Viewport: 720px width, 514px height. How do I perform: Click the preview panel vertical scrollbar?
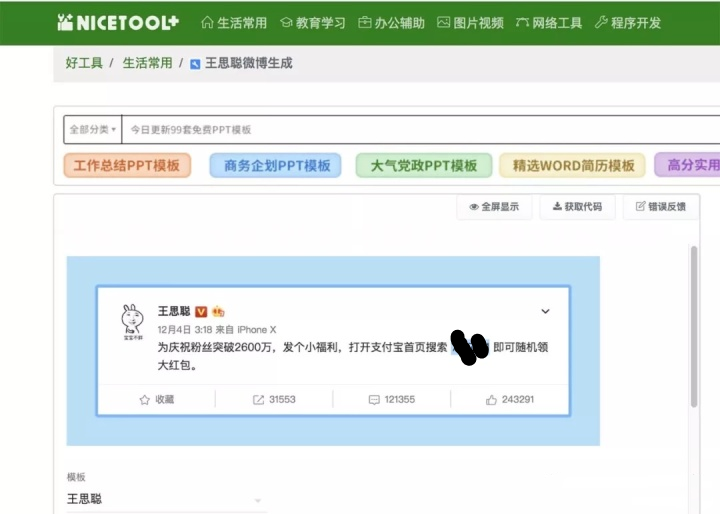694,326
